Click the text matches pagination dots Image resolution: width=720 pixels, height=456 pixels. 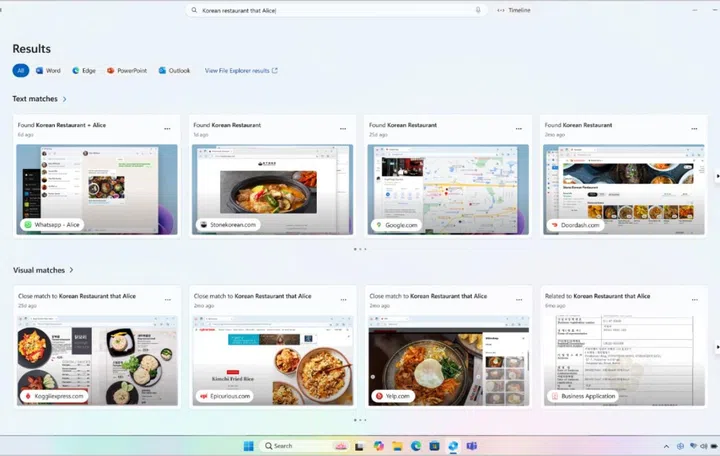[359, 249]
